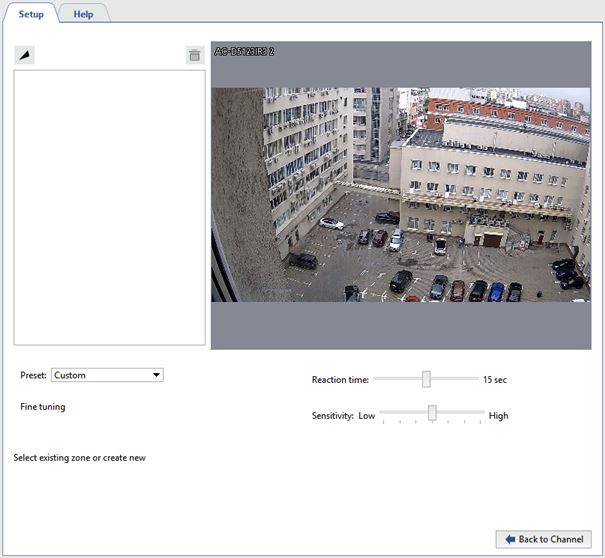Click the Select existing zone hint text
The height and width of the screenshot is (558, 605).
[x=80, y=458]
